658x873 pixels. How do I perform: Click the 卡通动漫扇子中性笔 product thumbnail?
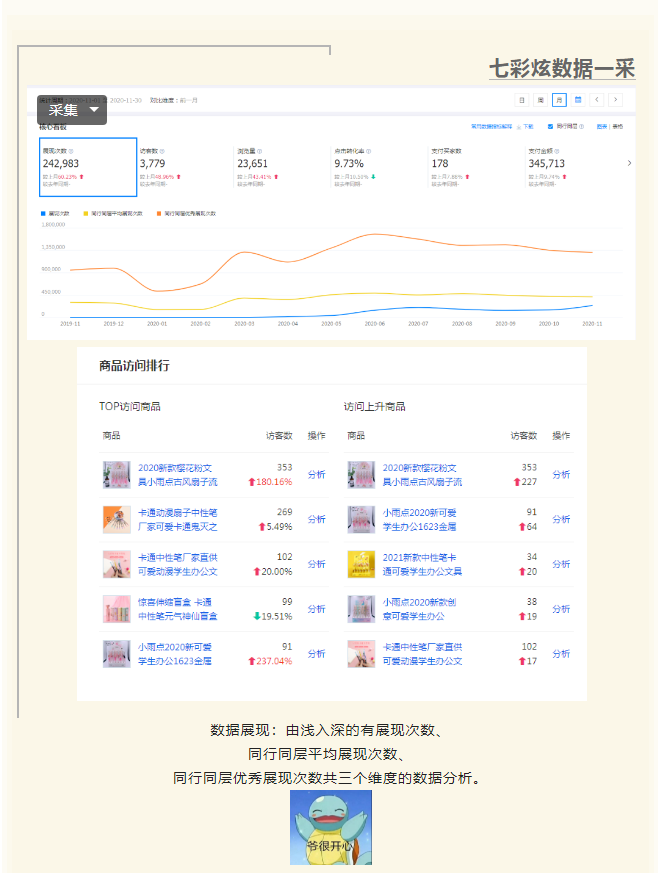(116, 519)
